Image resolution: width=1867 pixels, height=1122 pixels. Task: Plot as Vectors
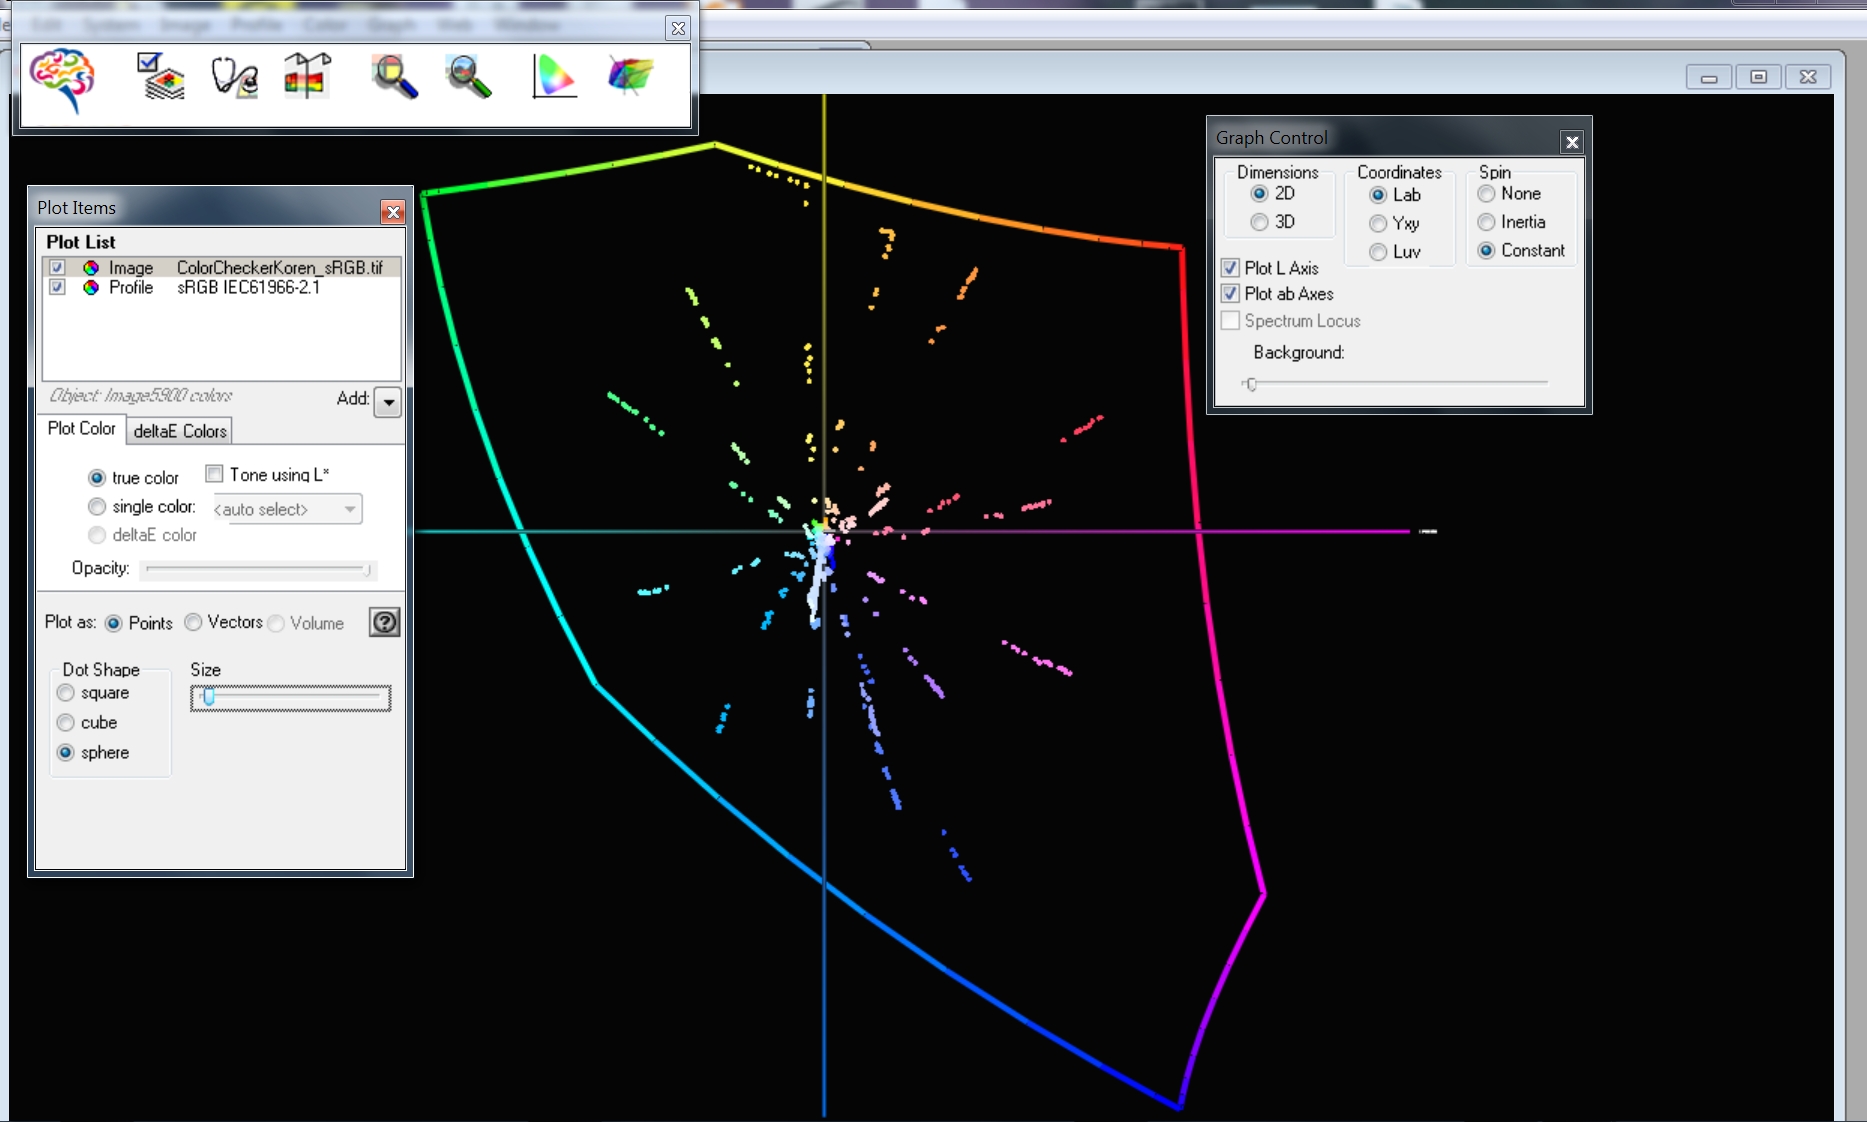coord(193,622)
